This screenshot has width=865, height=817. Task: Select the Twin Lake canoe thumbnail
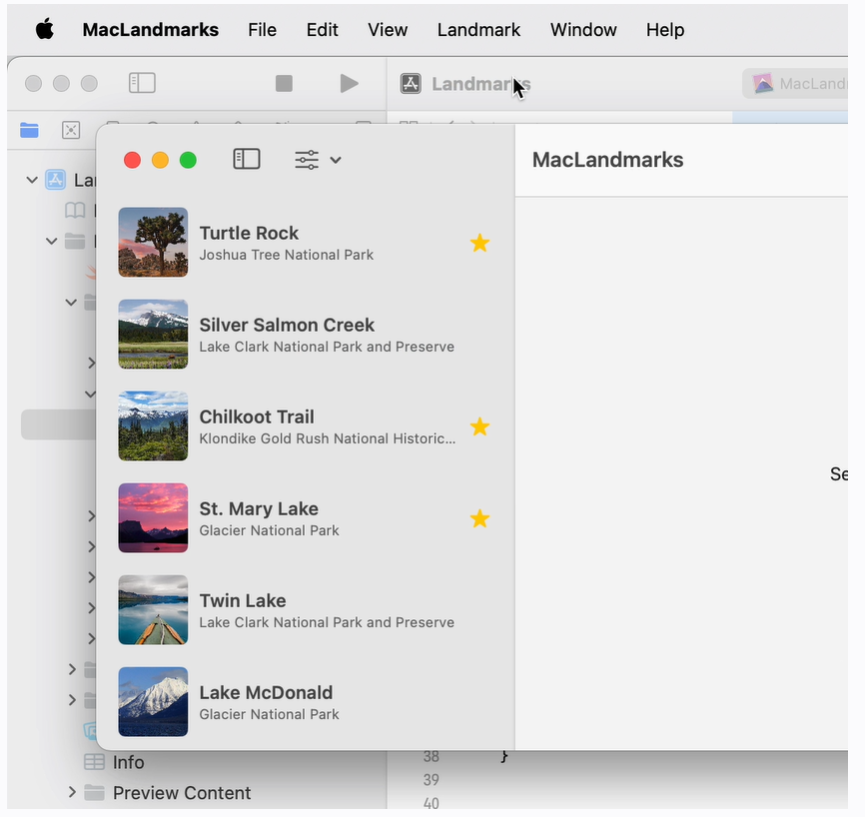[153, 610]
